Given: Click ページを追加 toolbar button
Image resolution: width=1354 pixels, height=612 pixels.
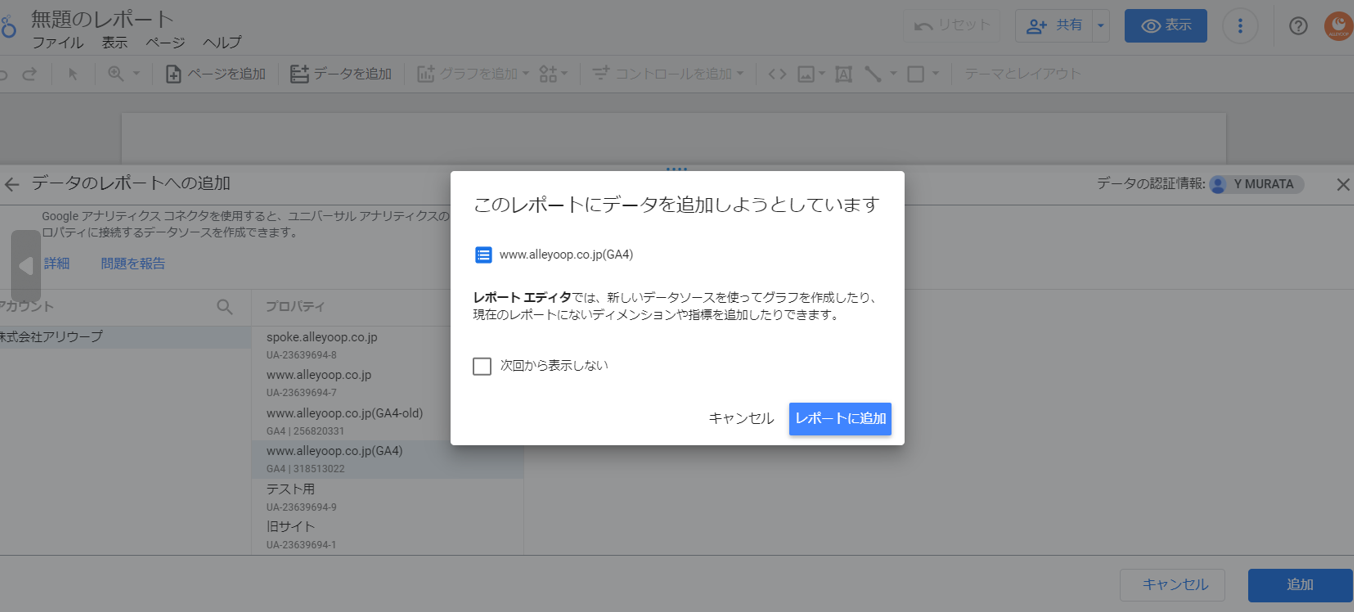Looking at the screenshot, I should click(216, 74).
